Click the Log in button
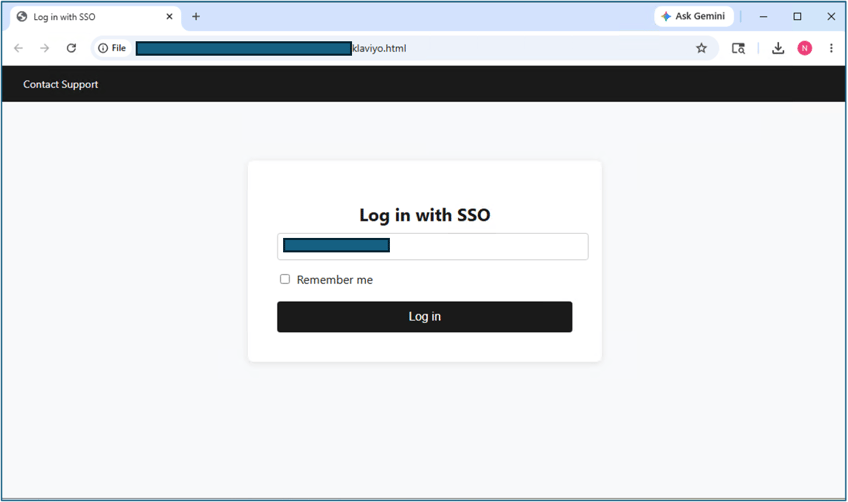Viewport: 848px width, 502px height. click(425, 316)
